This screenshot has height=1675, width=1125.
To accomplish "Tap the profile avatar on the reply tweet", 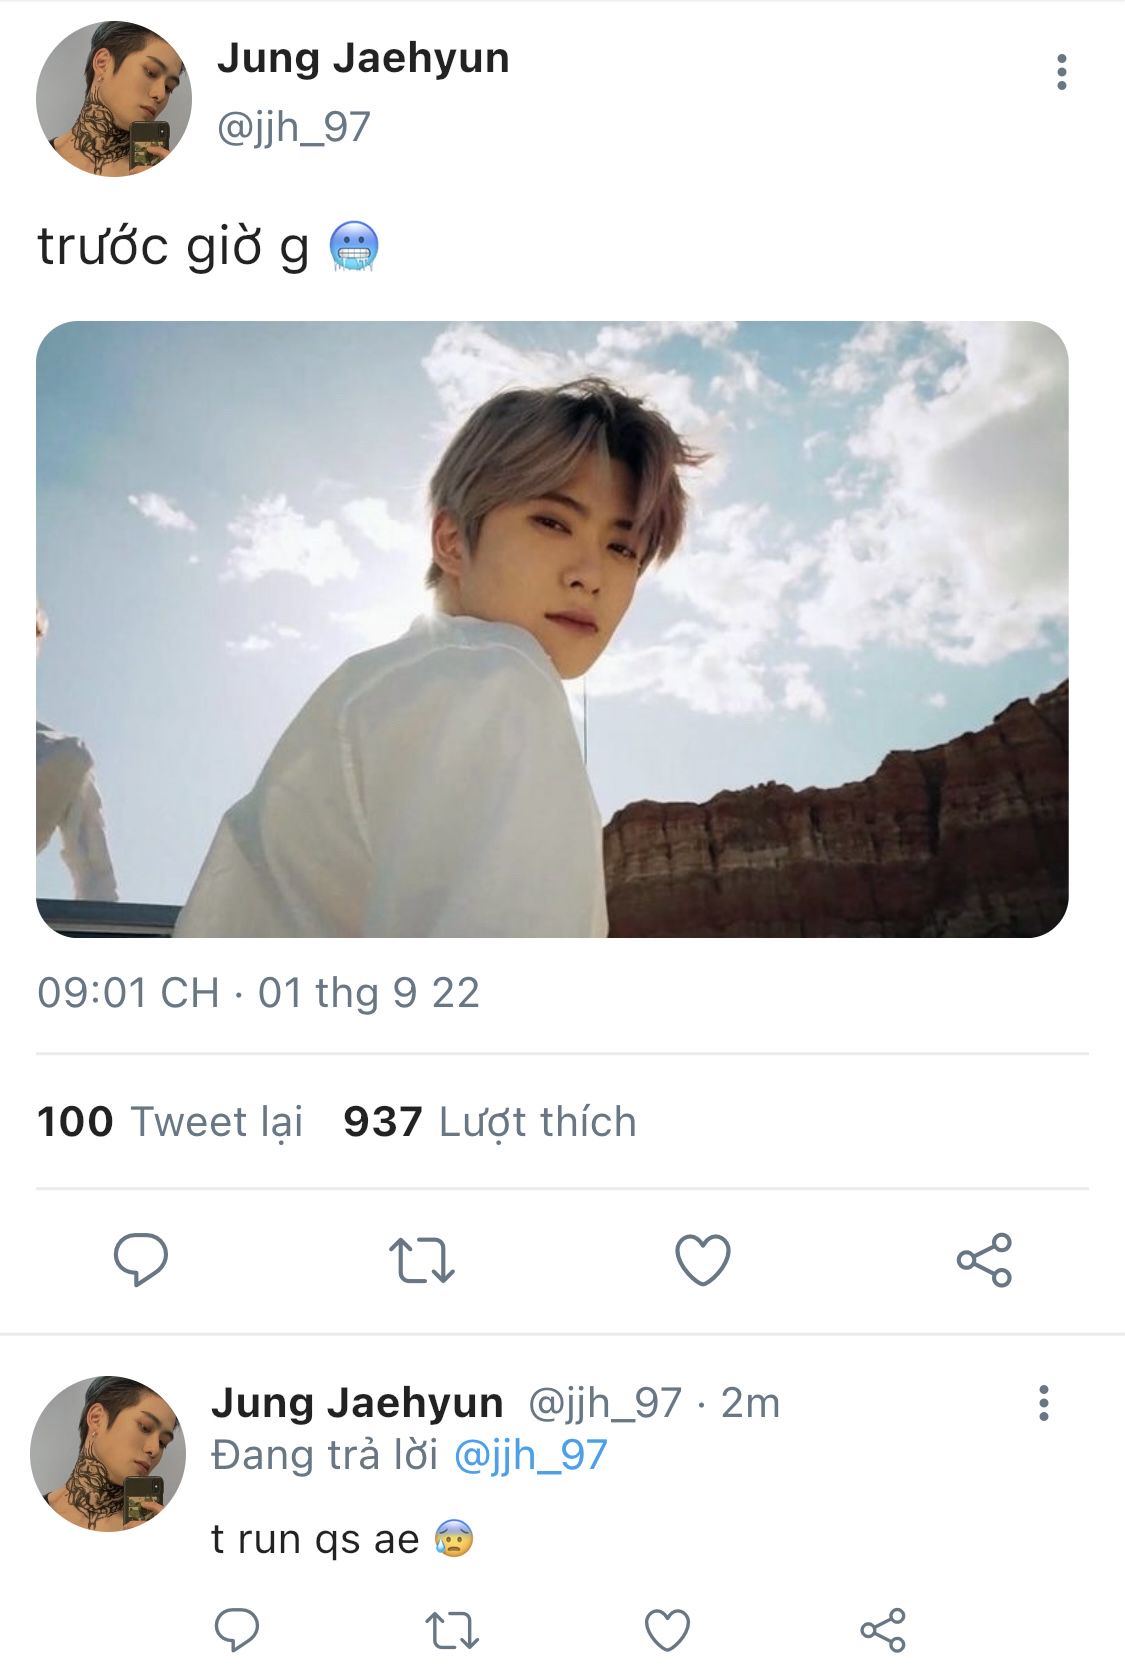I will click(108, 1453).
